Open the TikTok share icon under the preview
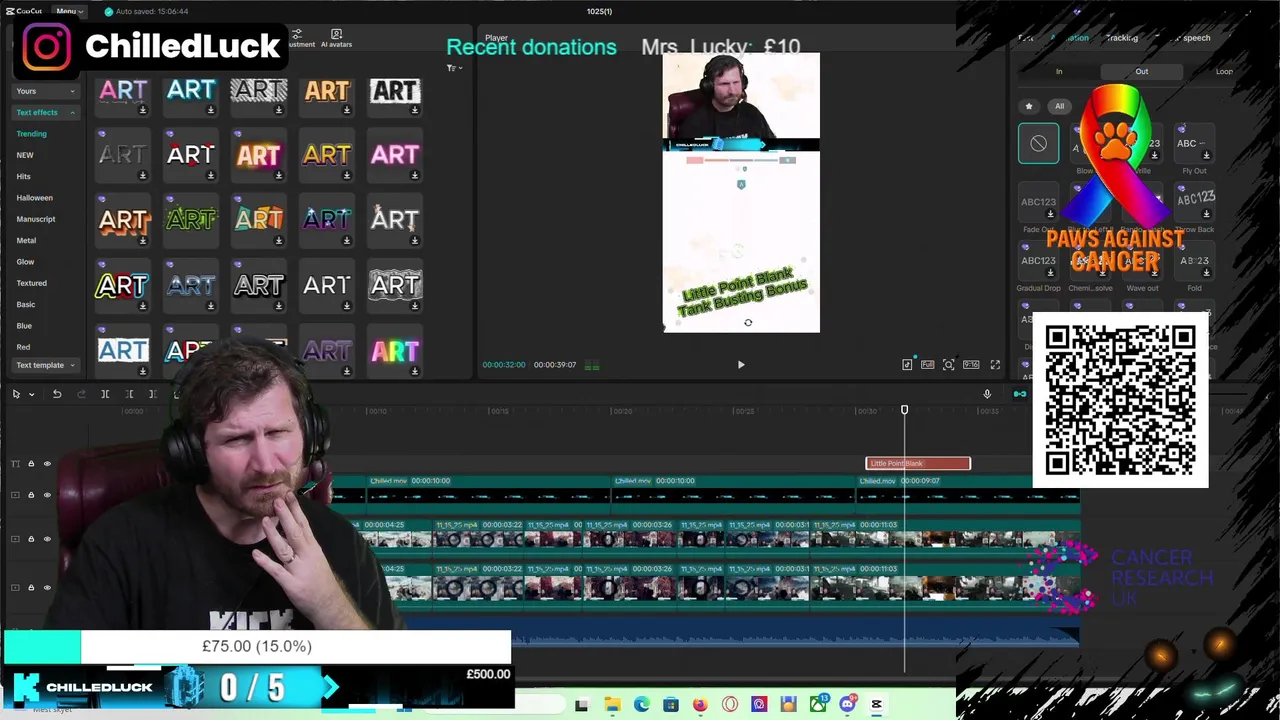Image resolution: width=1280 pixels, height=720 pixels. pos(907,365)
